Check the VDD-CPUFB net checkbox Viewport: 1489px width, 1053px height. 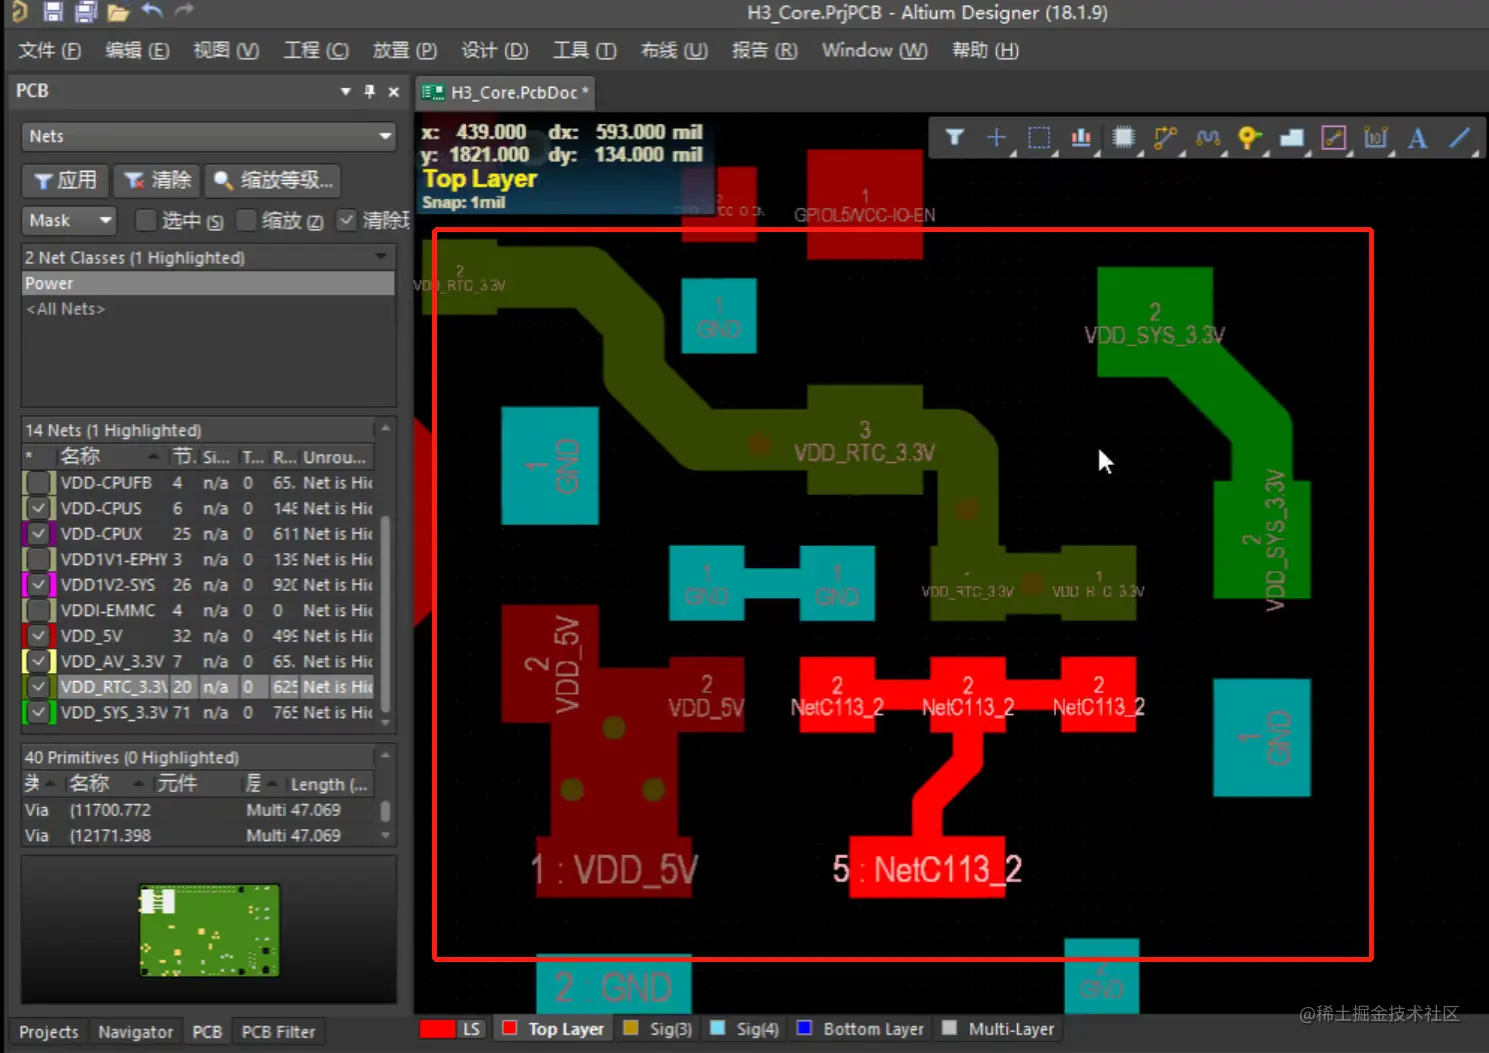tap(38, 483)
